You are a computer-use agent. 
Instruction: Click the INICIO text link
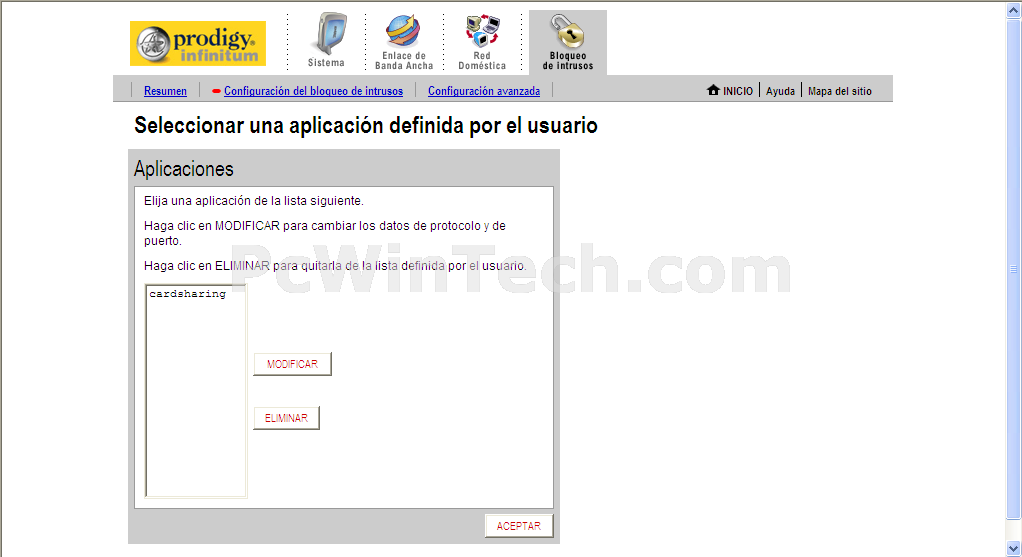click(738, 91)
